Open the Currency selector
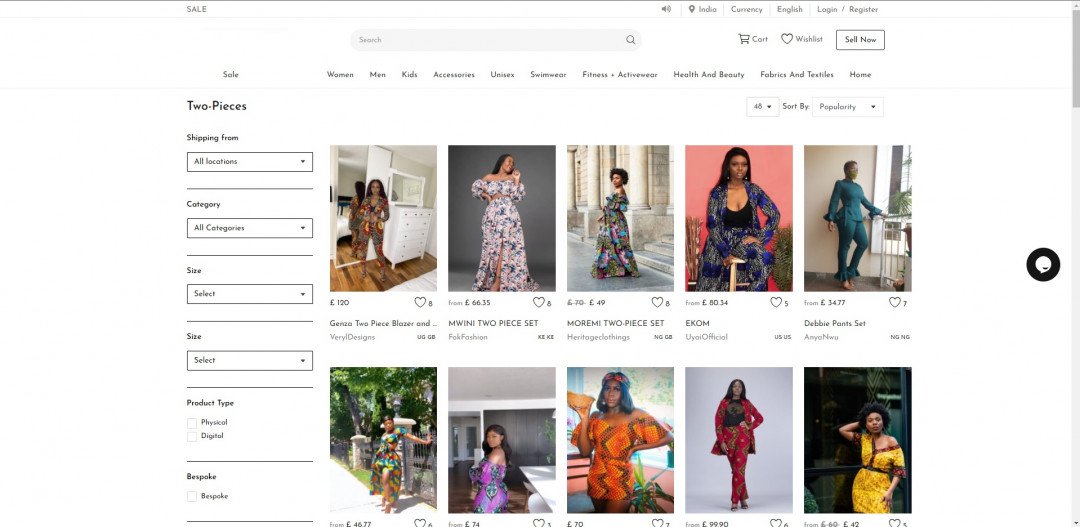1080x527 pixels. (747, 10)
